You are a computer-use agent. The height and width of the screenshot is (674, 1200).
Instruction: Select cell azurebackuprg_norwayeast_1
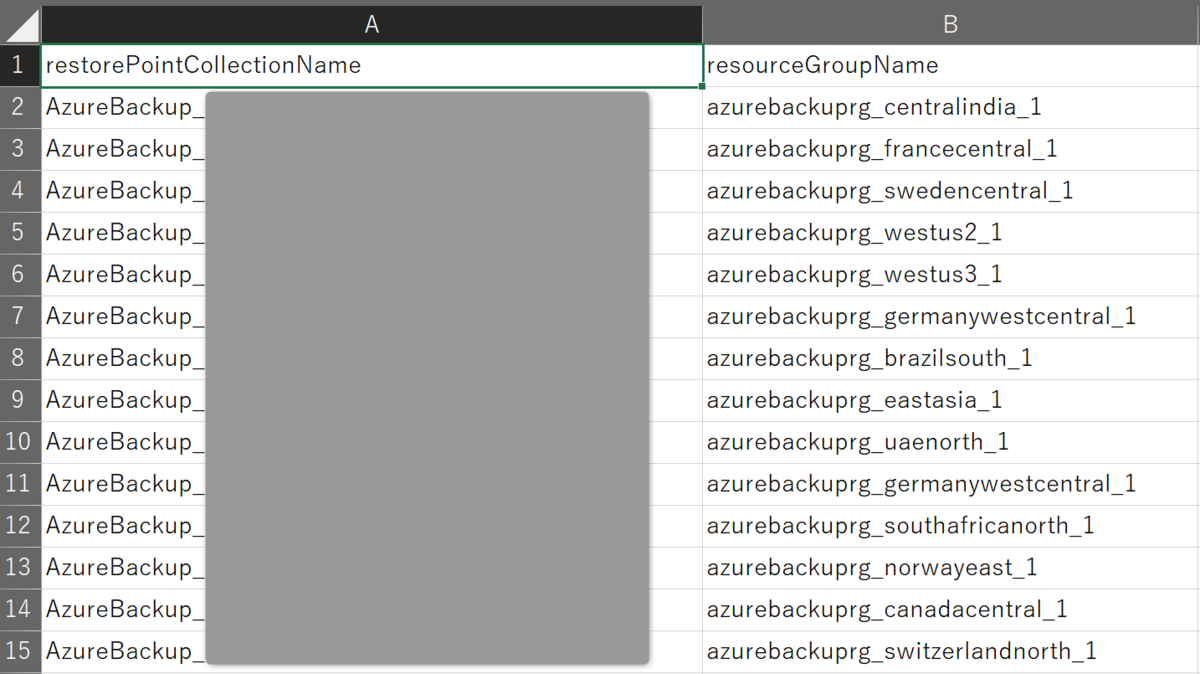pos(951,568)
